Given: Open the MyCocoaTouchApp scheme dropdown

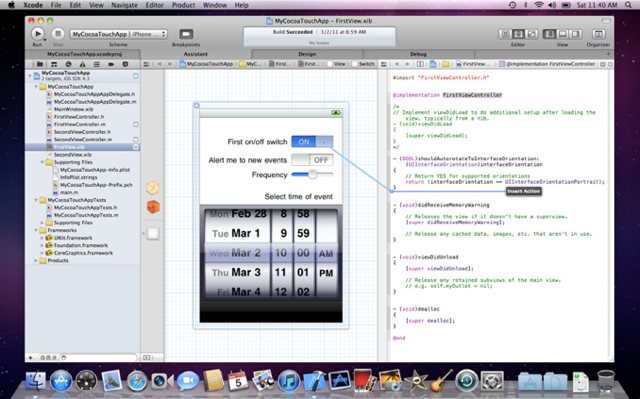Looking at the screenshot, I should (119, 34).
